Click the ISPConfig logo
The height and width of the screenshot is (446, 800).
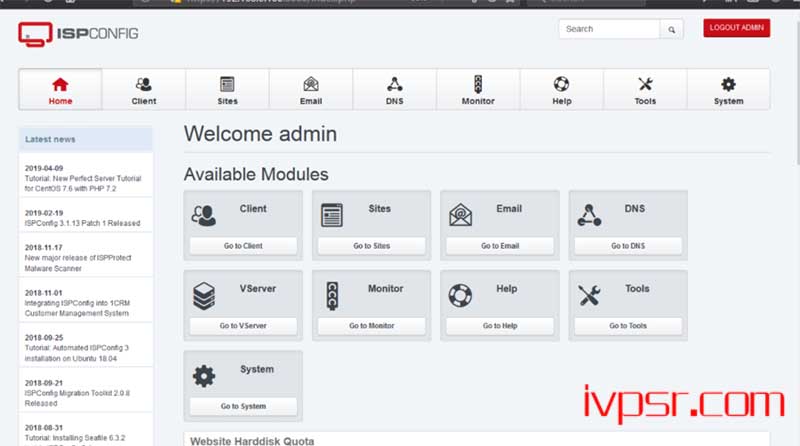(78, 34)
